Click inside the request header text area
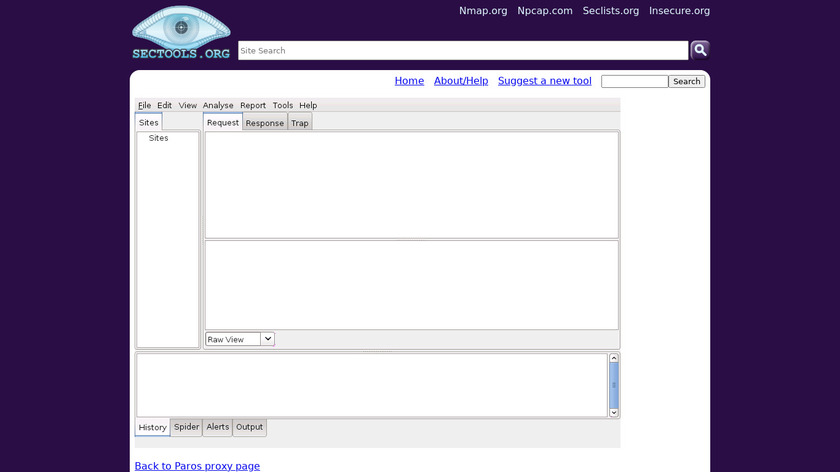The height and width of the screenshot is (472, 840). (411, 185)
